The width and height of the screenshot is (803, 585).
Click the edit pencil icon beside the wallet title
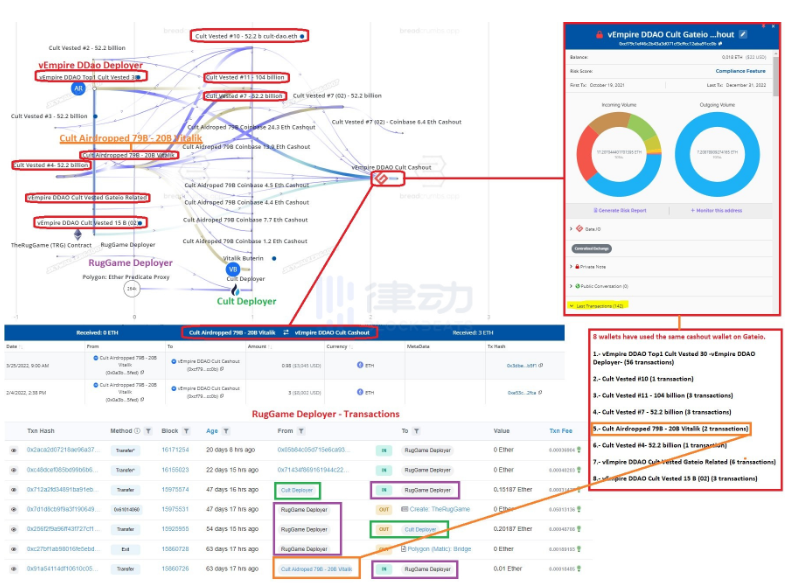pyautogui.click(x=743, y=34)
